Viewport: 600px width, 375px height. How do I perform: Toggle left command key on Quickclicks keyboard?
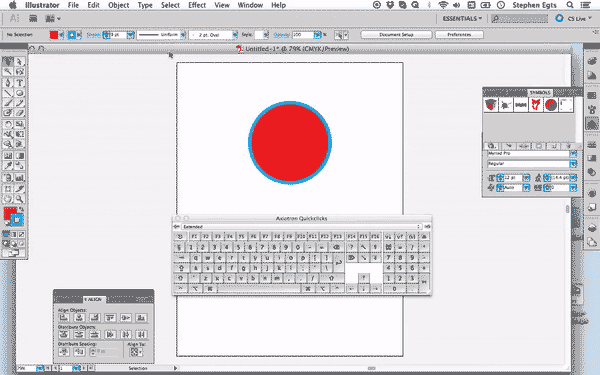[x=210, y=289]
